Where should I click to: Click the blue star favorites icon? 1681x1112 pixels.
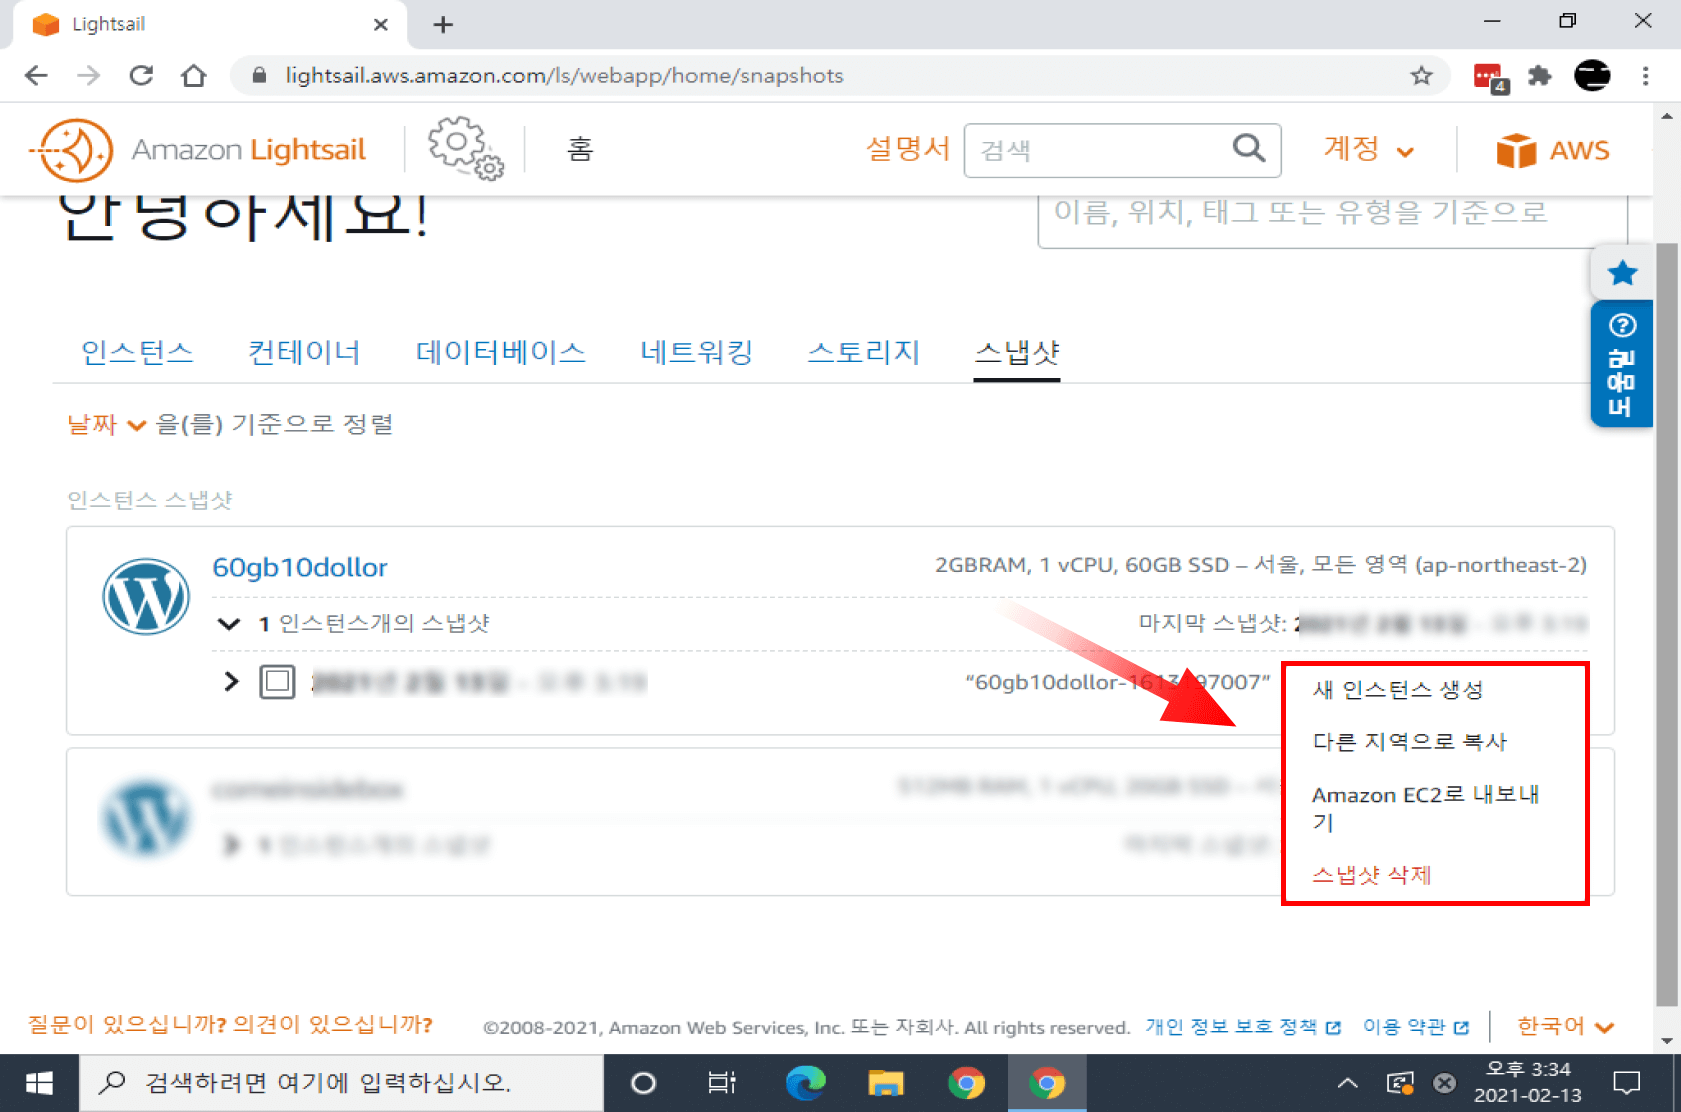point(1622,273)
